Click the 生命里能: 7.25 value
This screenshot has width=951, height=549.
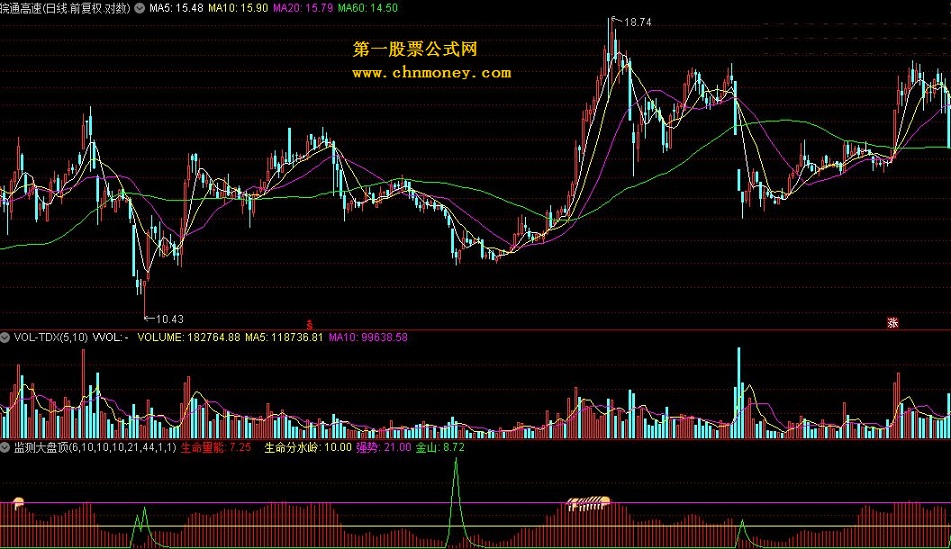pos(216,448)
